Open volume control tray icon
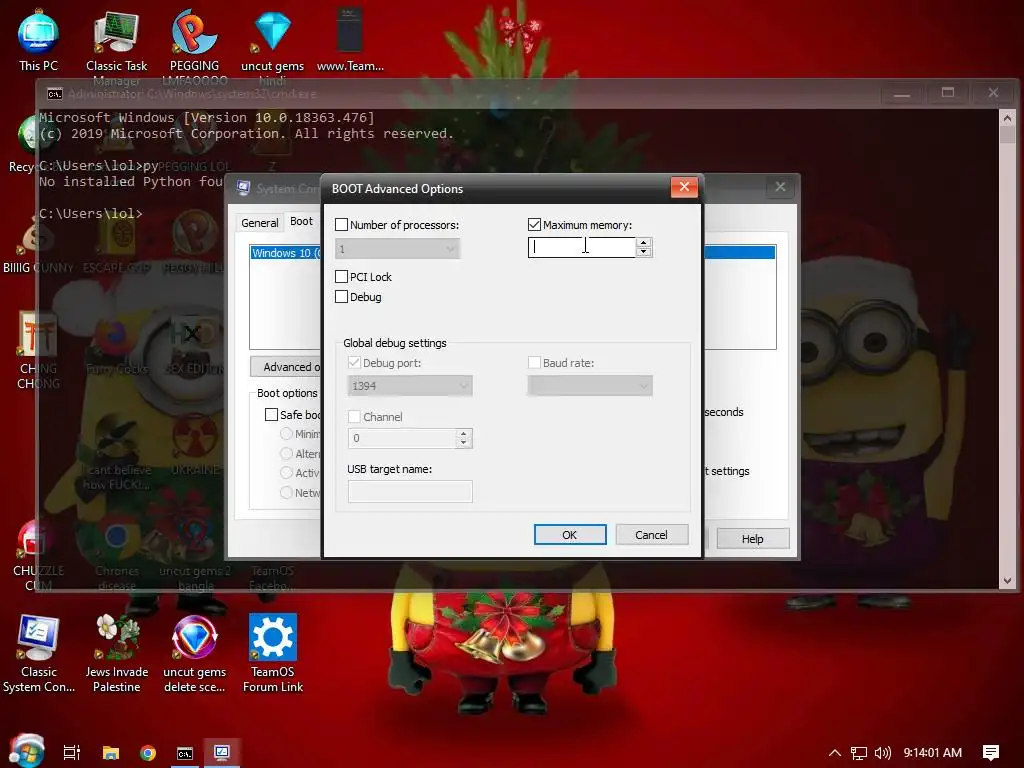The height and width of the screenshot is (768, 1024). pos(882,753)
